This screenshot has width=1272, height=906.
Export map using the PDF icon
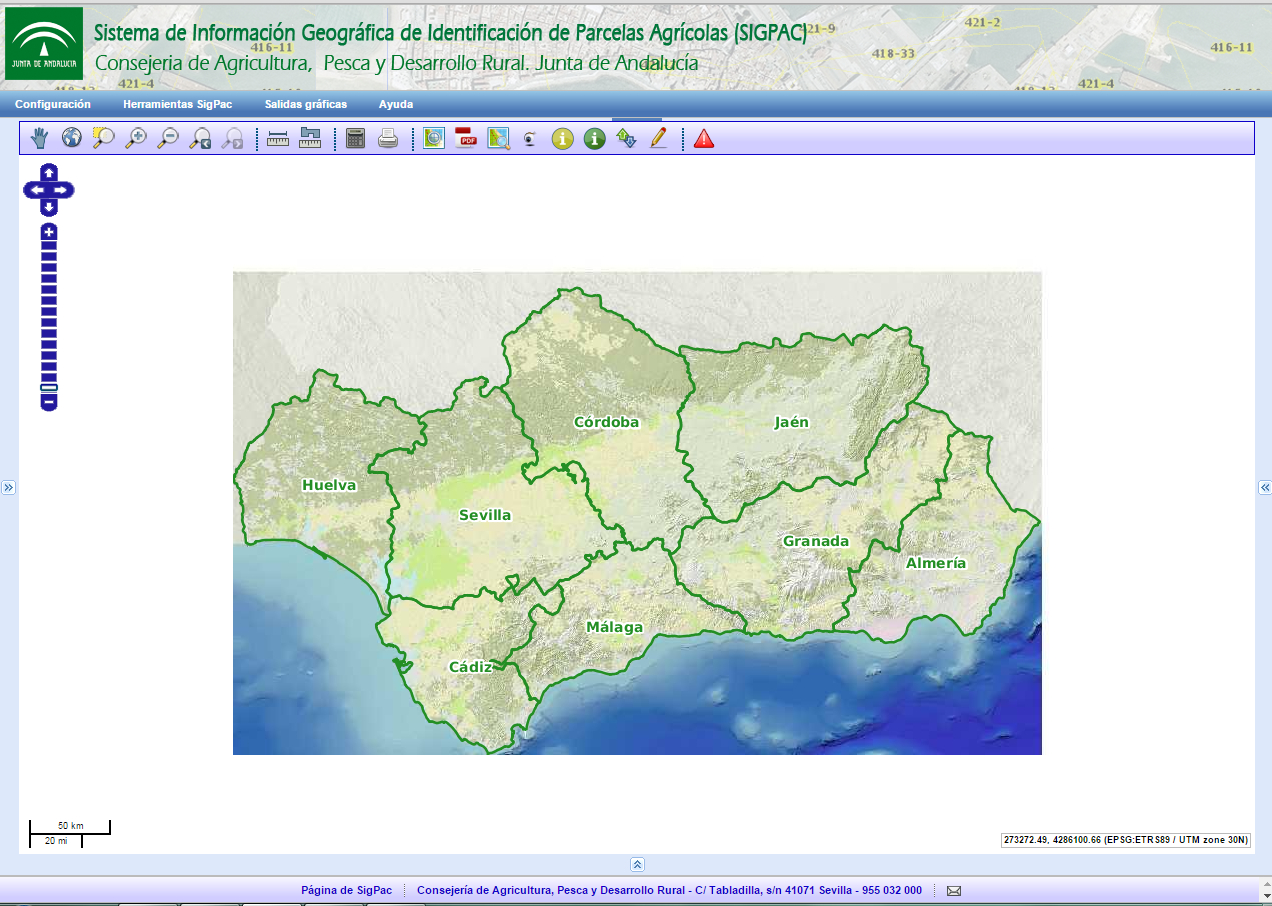pyautogui.click(x=466, y=138)
